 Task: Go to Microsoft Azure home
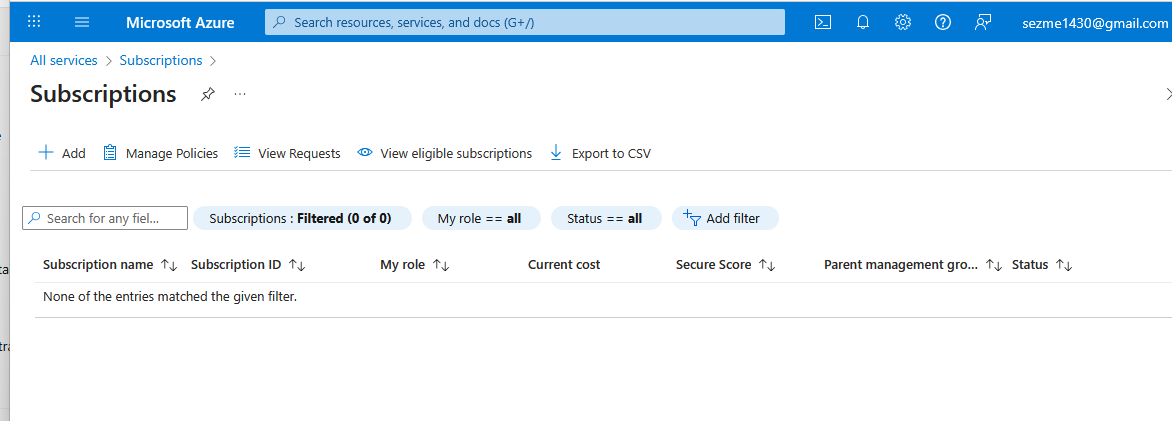(180, 22)
